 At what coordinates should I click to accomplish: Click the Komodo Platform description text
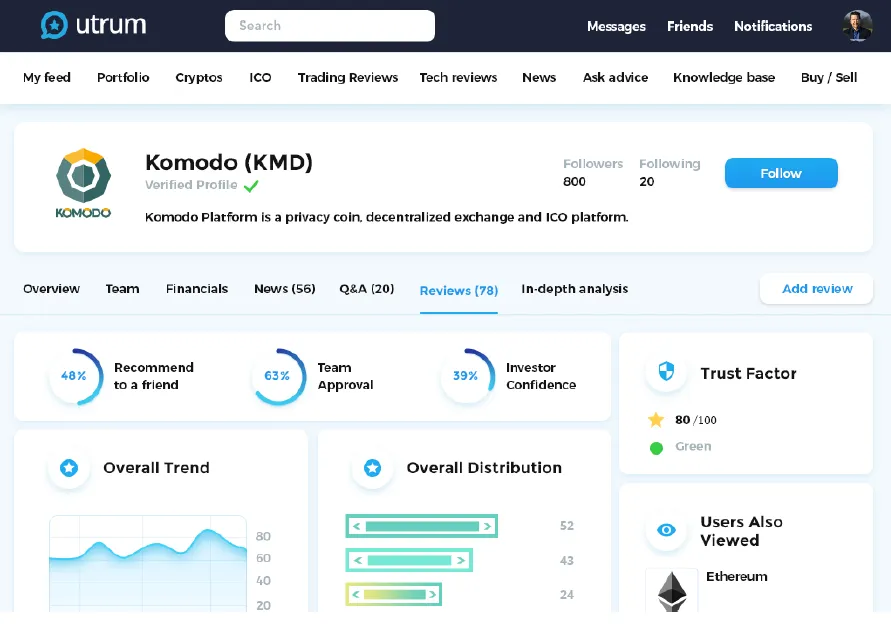coord(386,217)
